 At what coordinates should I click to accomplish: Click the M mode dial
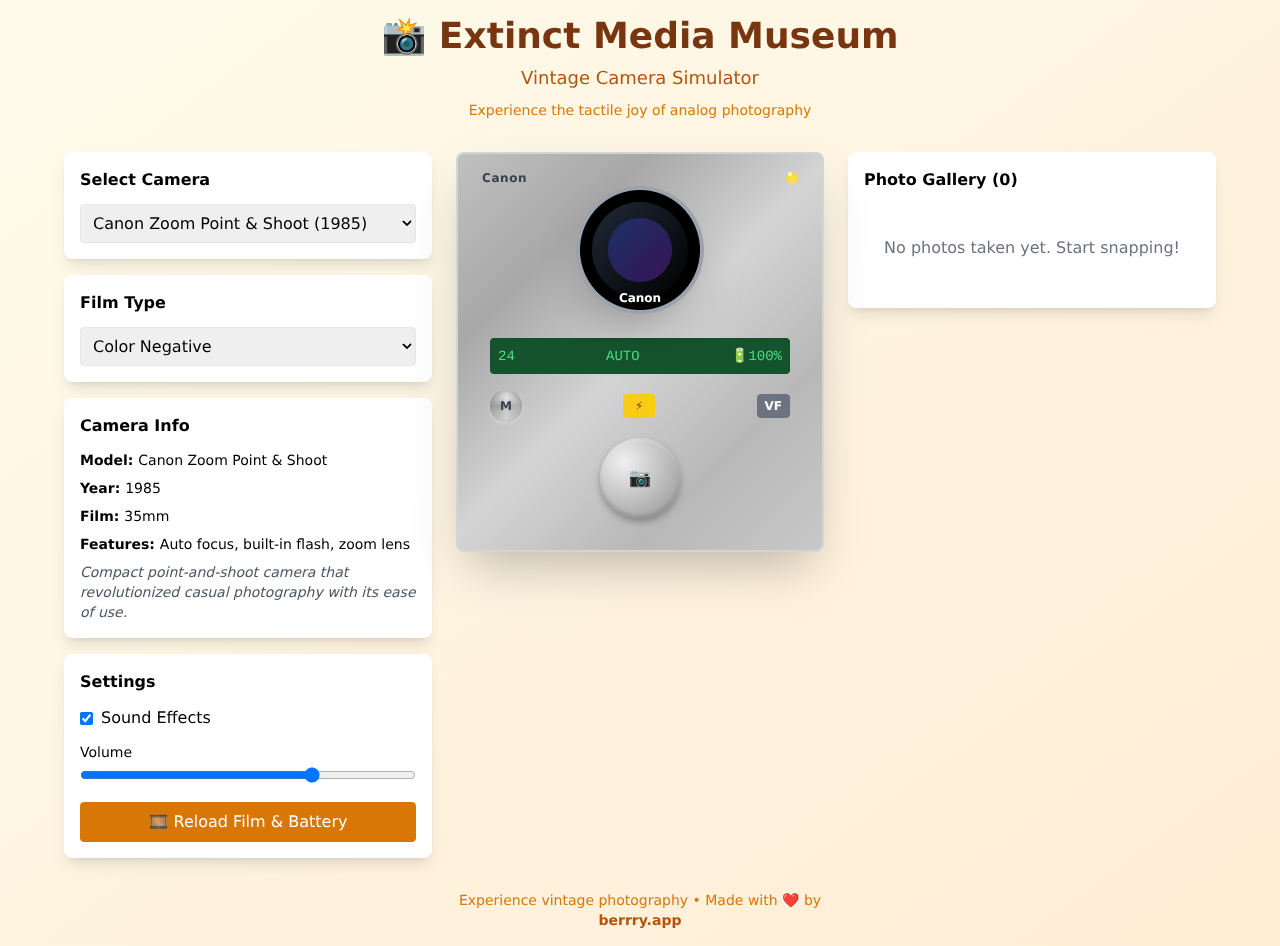click(x=506, y=406)
